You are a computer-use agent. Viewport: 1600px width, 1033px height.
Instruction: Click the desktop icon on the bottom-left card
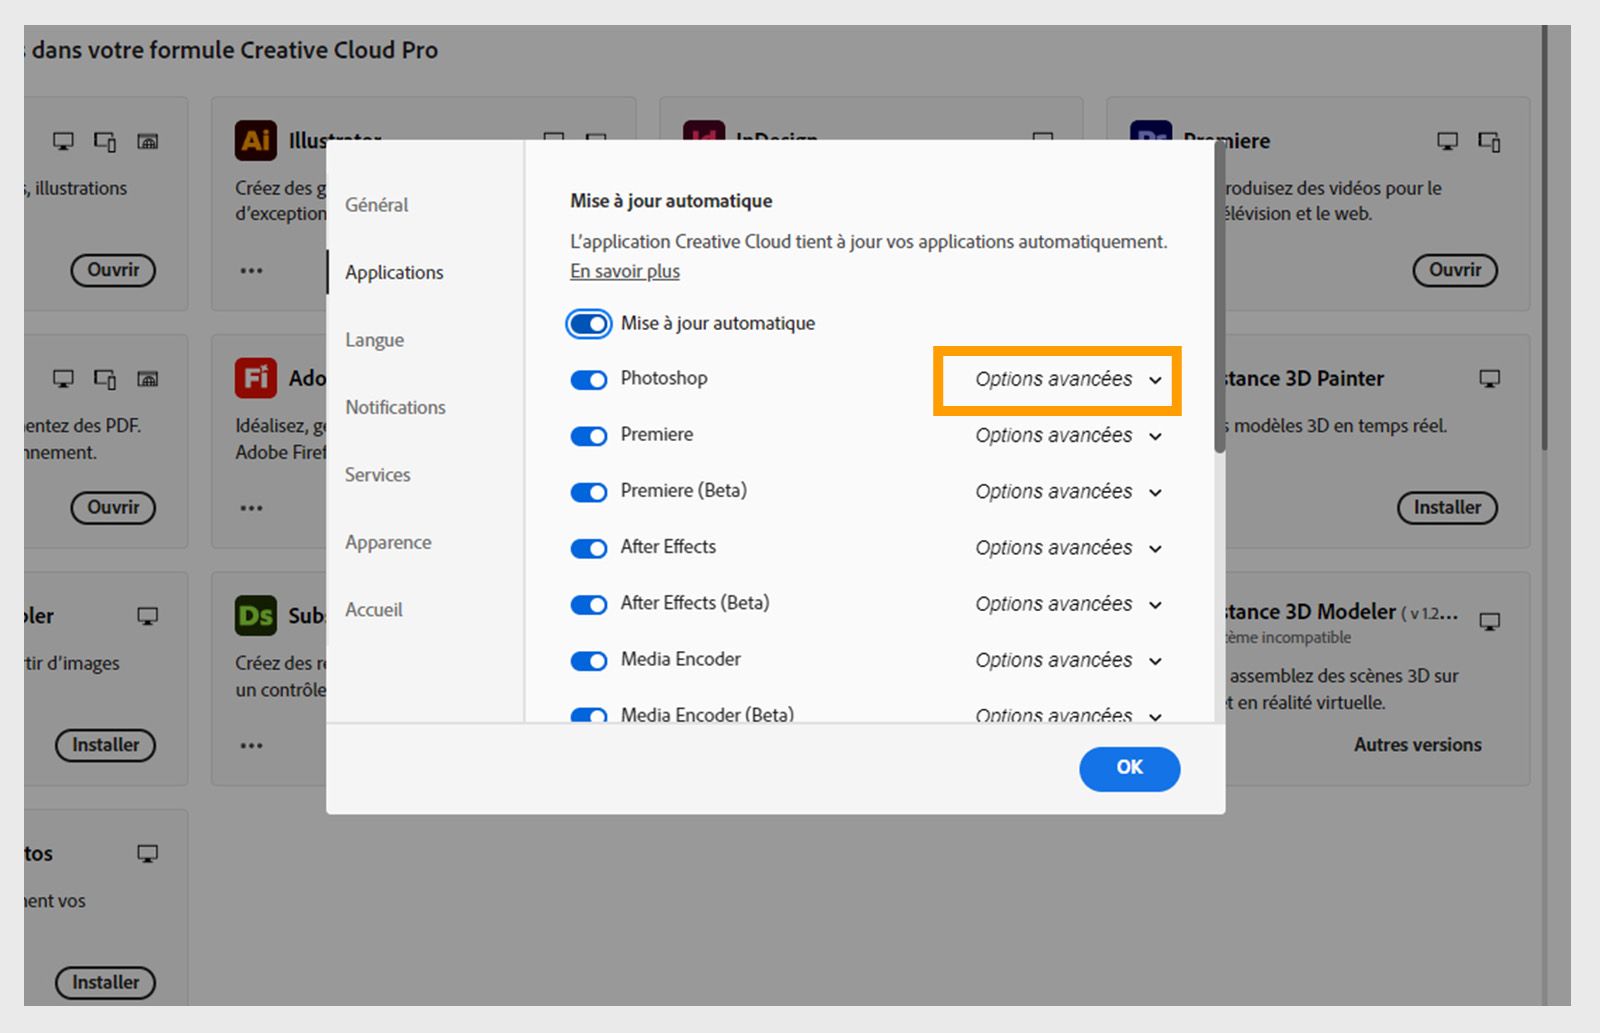pyautogui.click(x=148, y=853)
